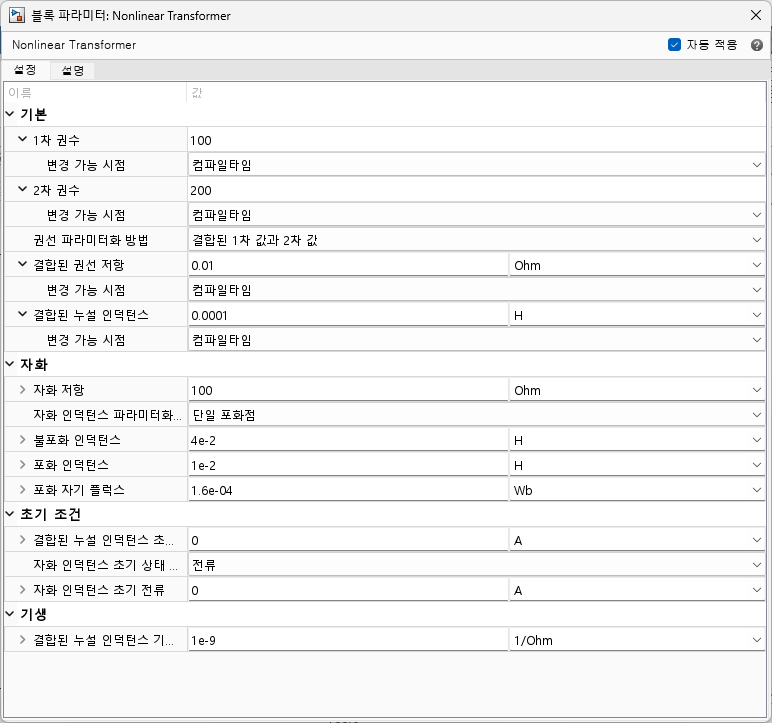Open 변경 가능 시점 dropdown under 1차 권수
Screen dimensions: 772x723
pos(476,165)
